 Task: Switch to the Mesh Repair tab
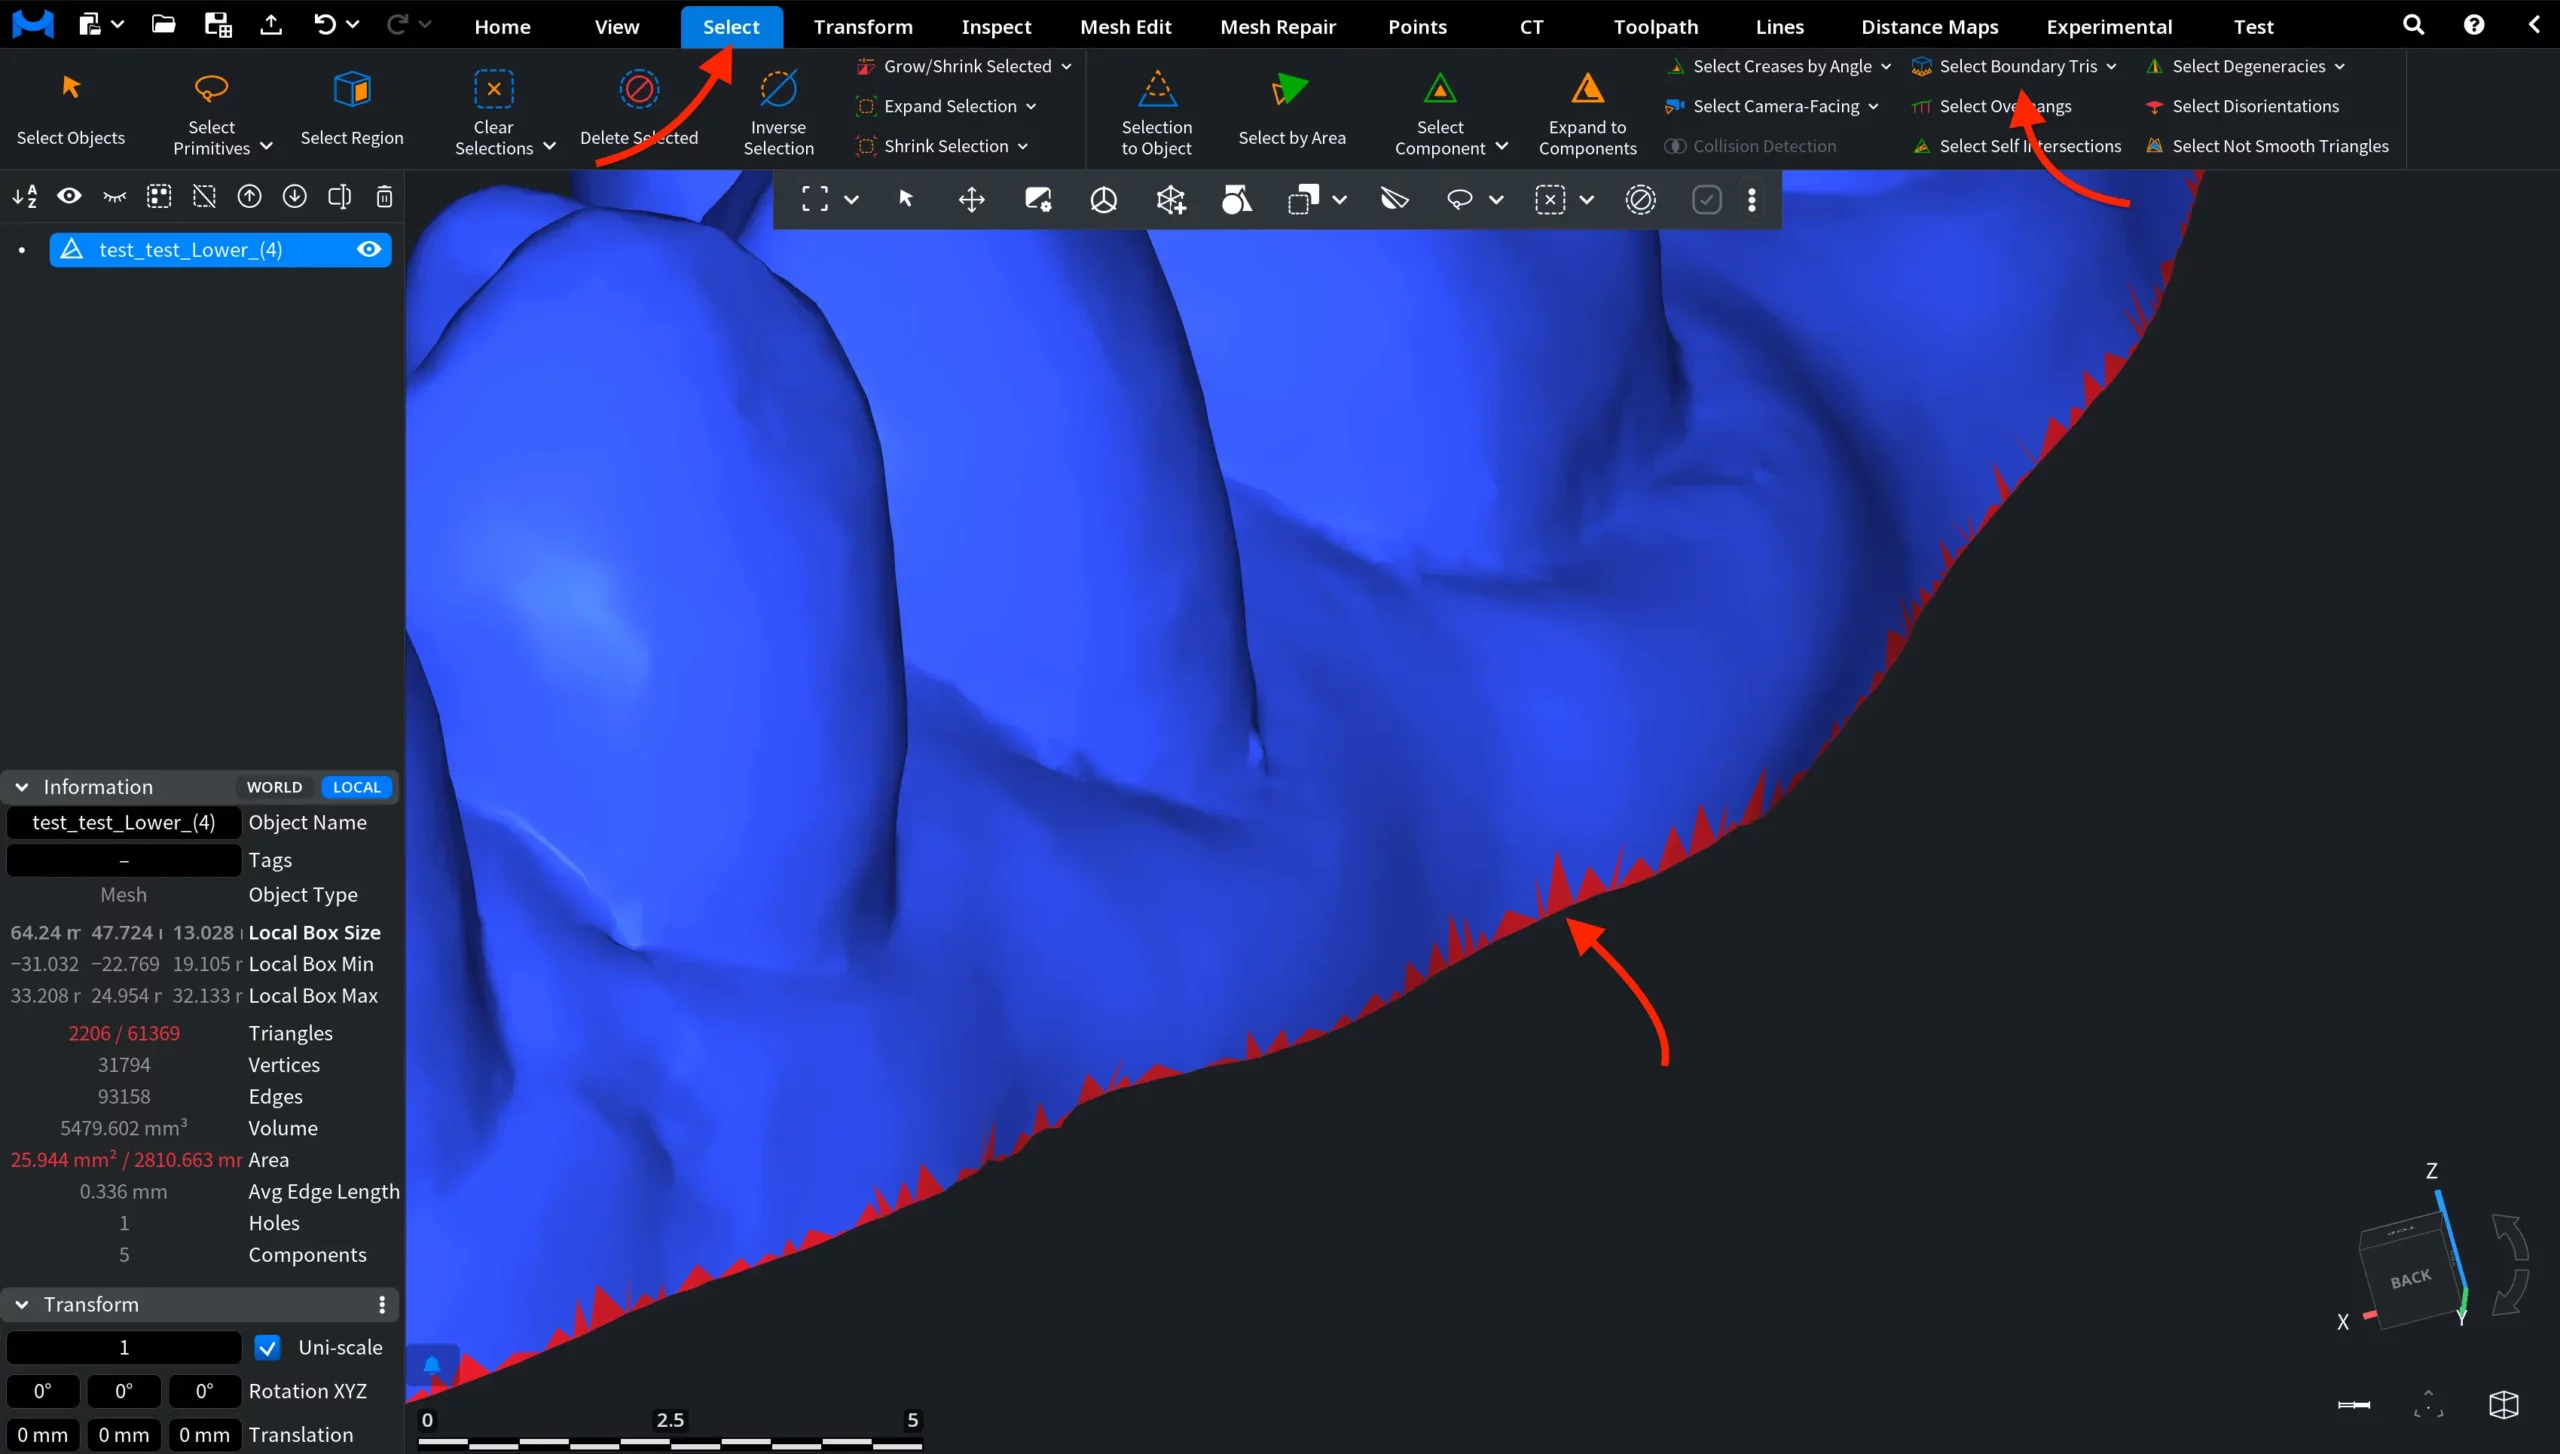[1277, 26]
